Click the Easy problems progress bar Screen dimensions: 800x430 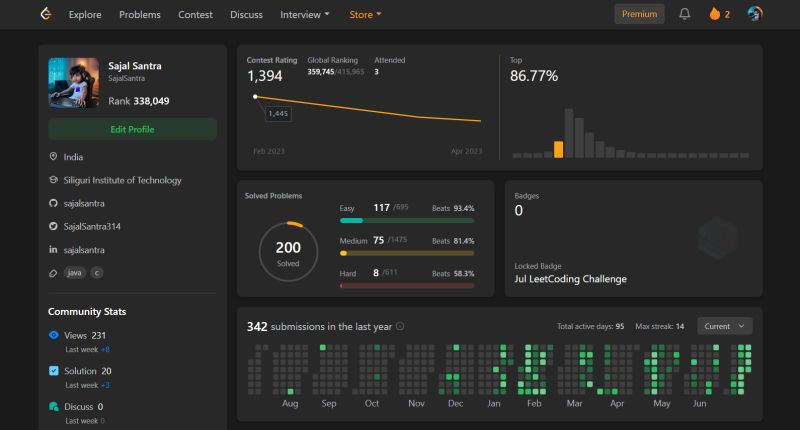coord(407,220)
